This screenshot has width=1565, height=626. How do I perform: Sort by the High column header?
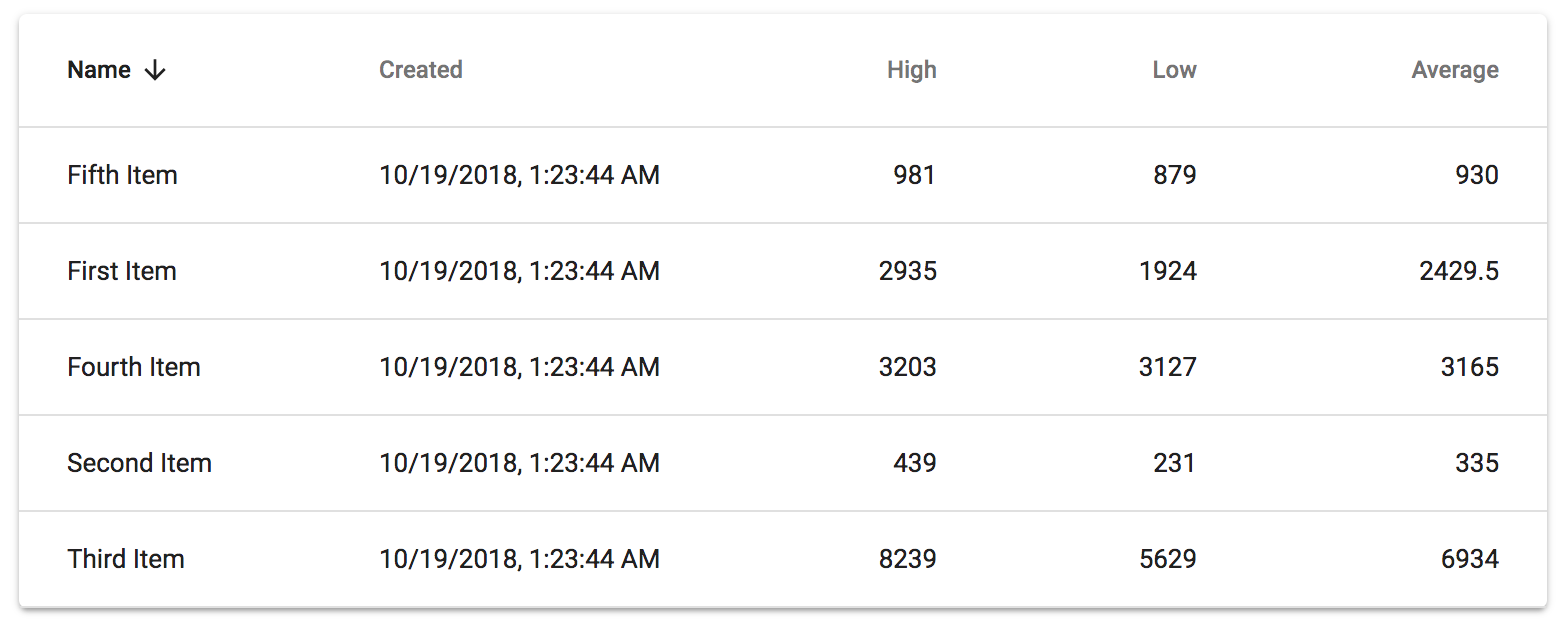point(911,70)
